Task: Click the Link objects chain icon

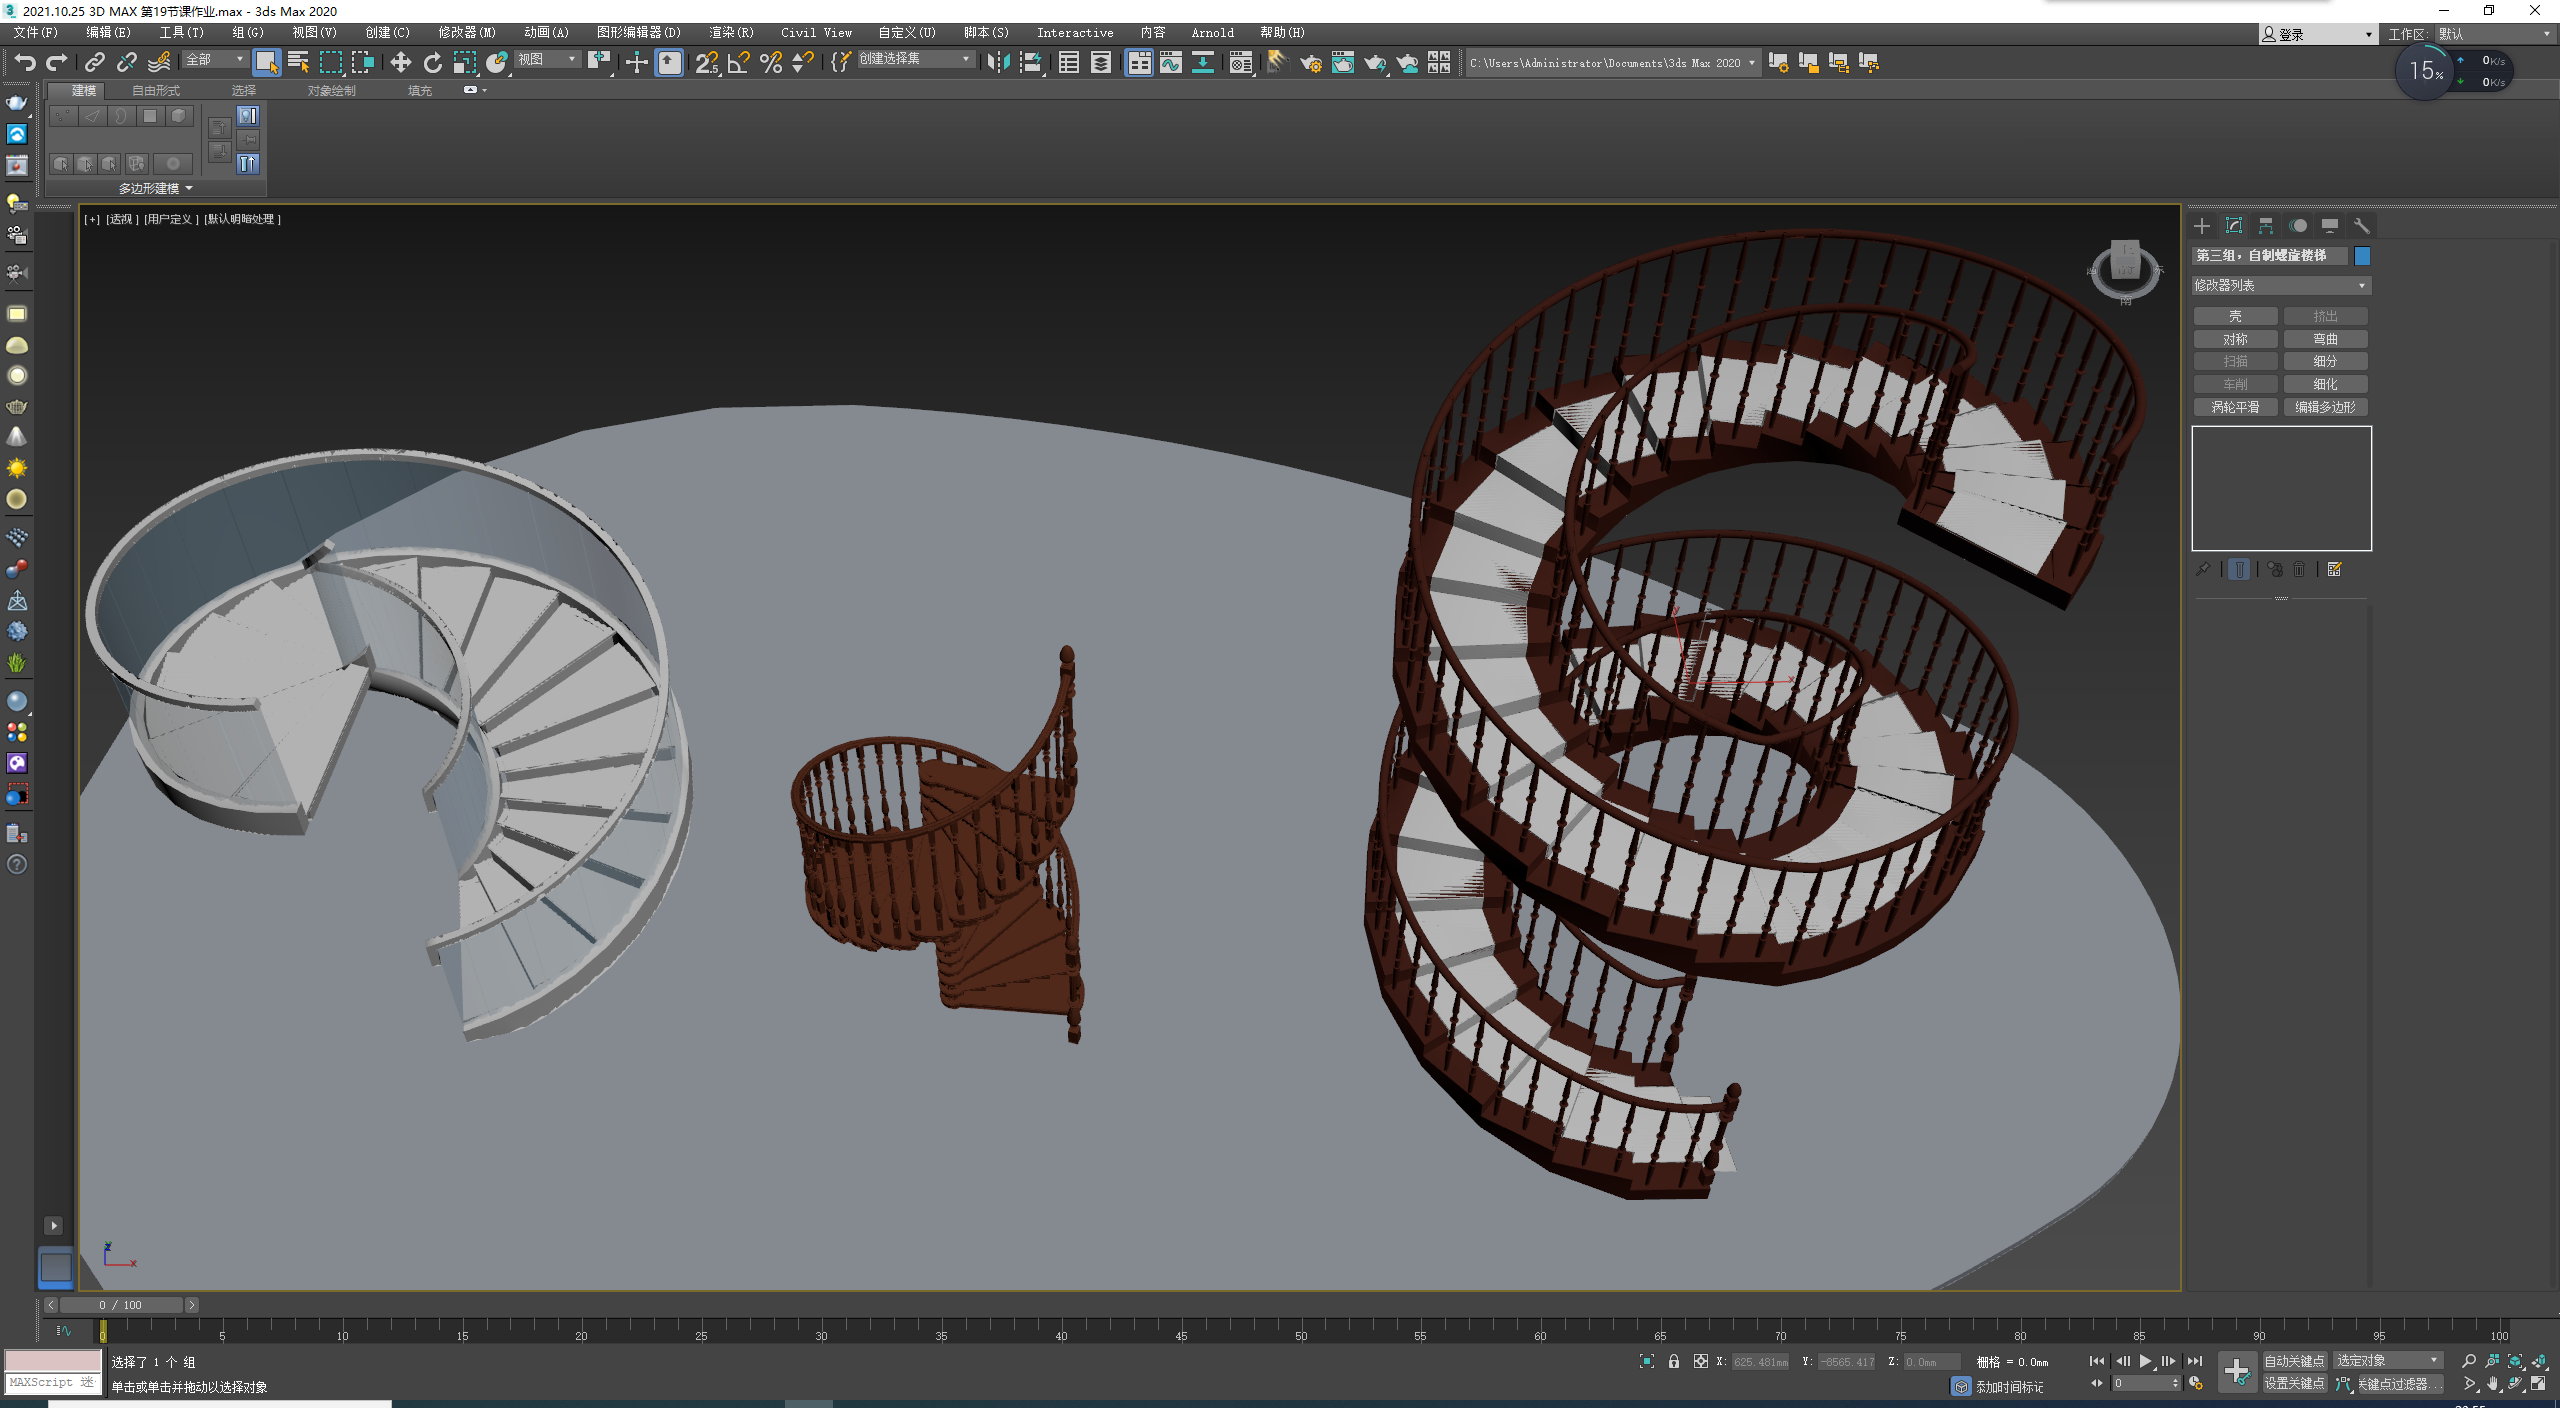Action: click(94, 63)
